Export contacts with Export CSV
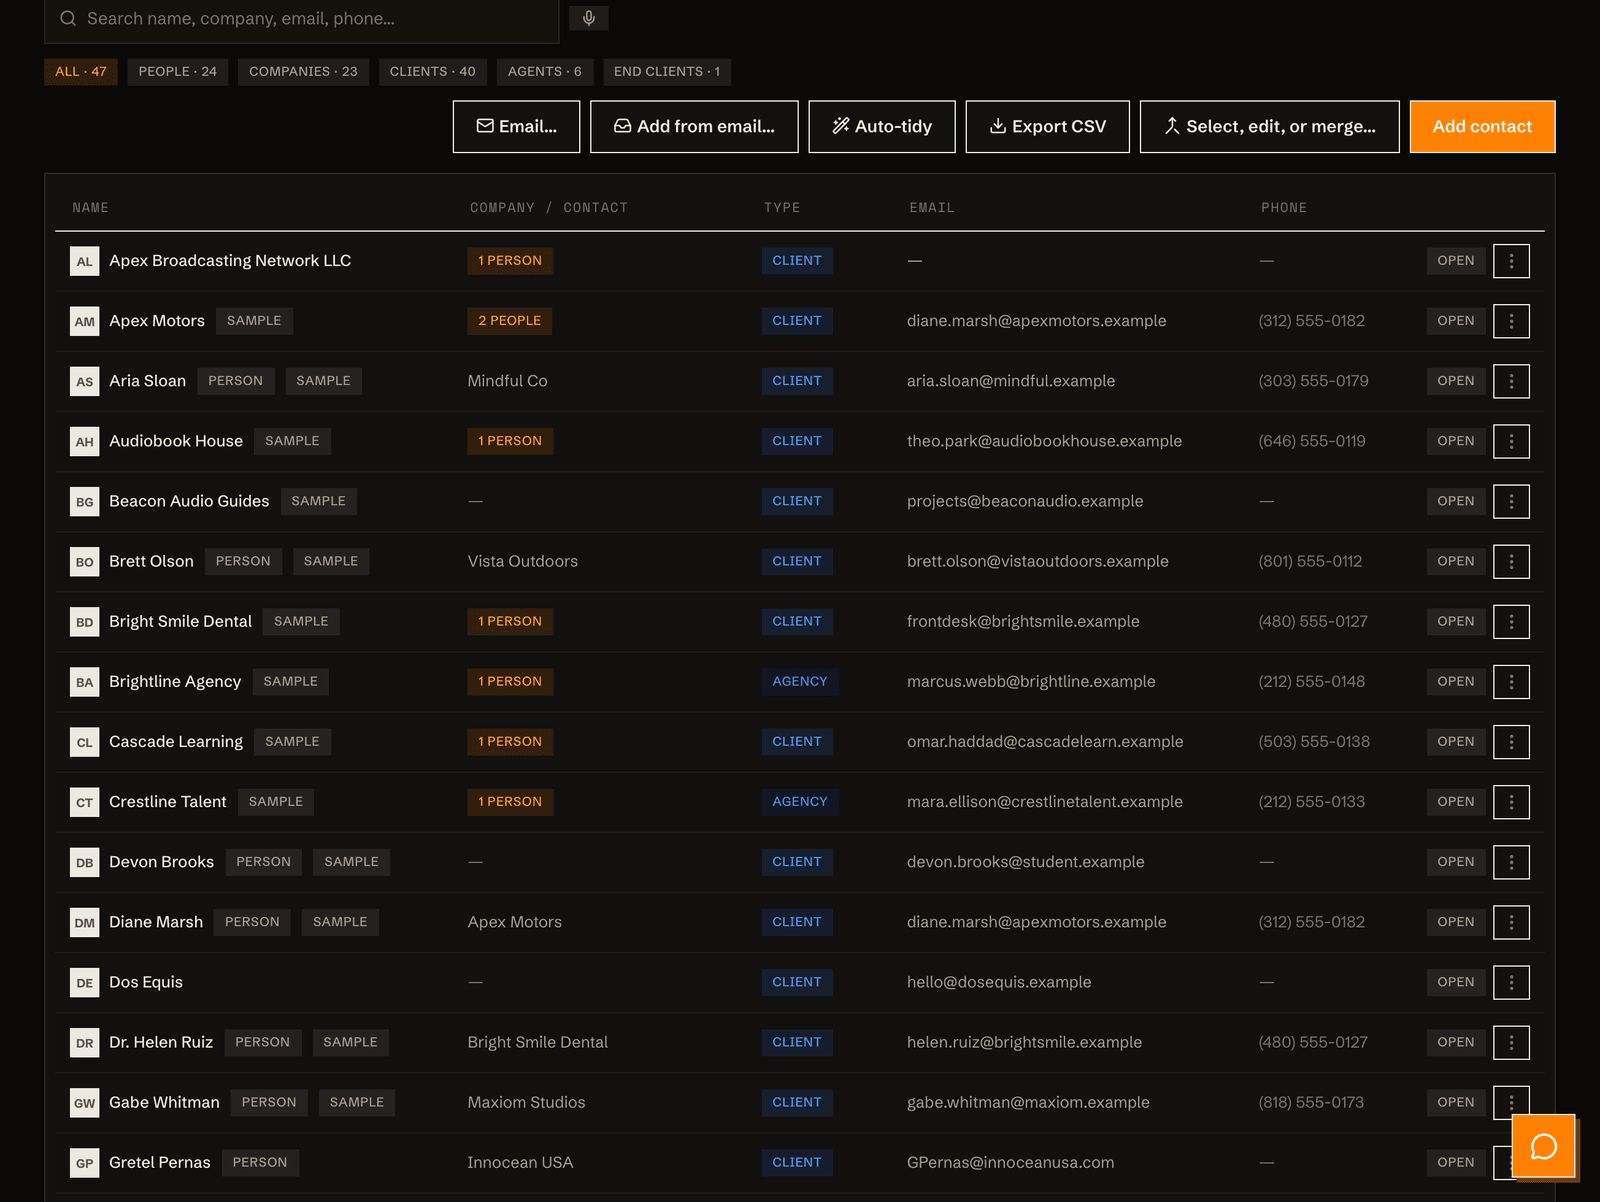Screen dimensions: 1600x1202 coord(1048,126)
